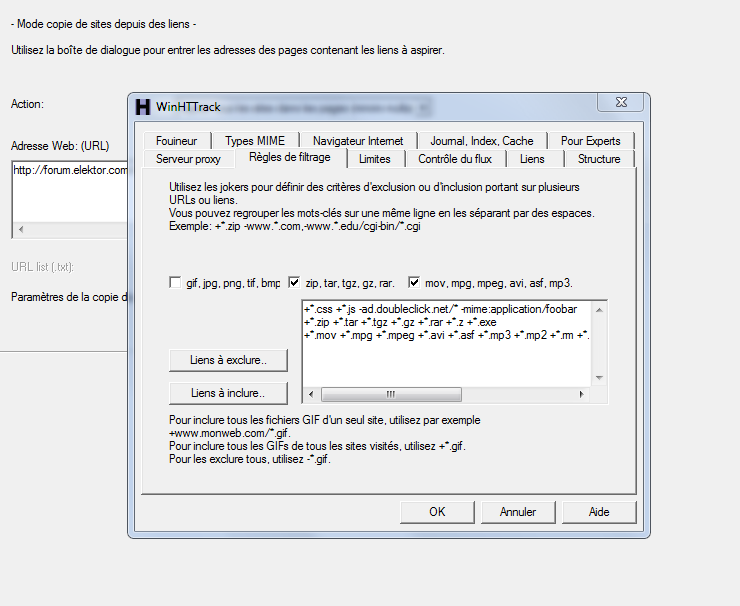Enable the gif, jpg, png, tif, bmp checkbox
Screen dimensions: 740x606
[176, 283]
